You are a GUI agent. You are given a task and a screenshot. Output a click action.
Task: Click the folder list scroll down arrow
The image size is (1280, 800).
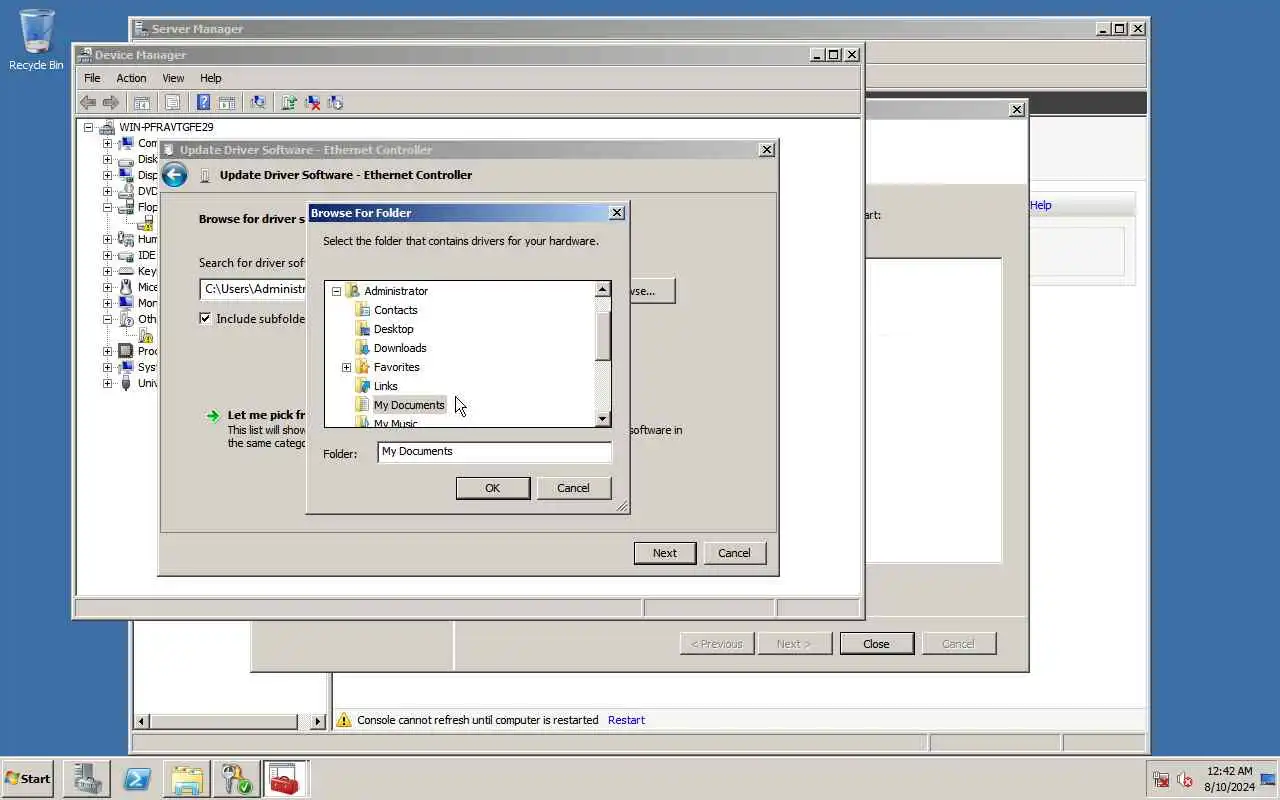[602, 419]
